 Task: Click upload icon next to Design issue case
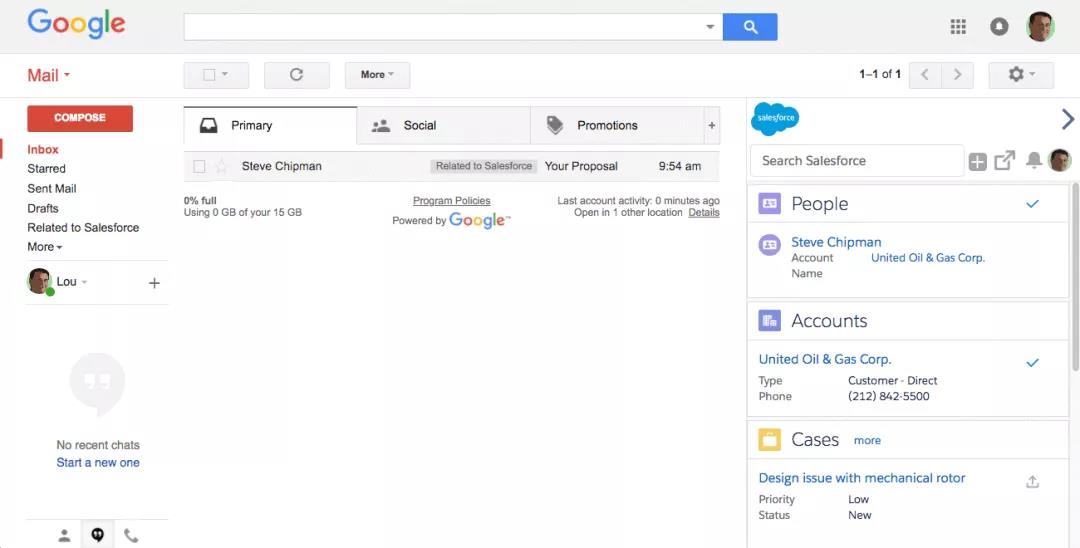(1032, 482)
